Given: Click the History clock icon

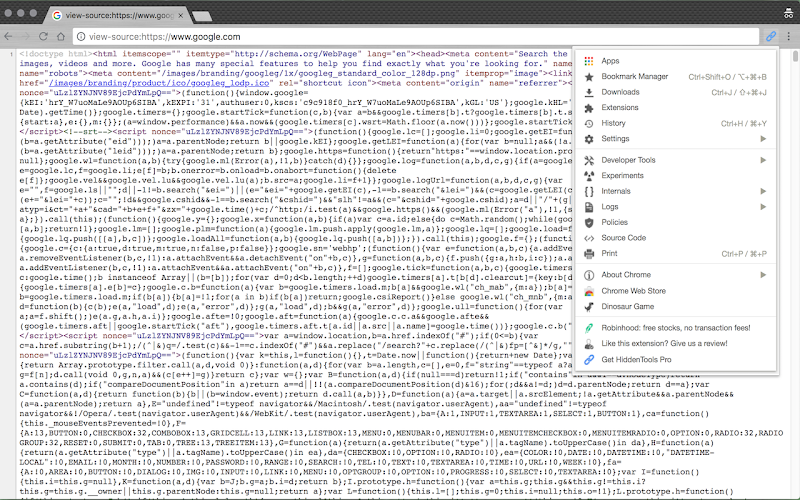Looking at the screenshot, I should click(589, 123).
